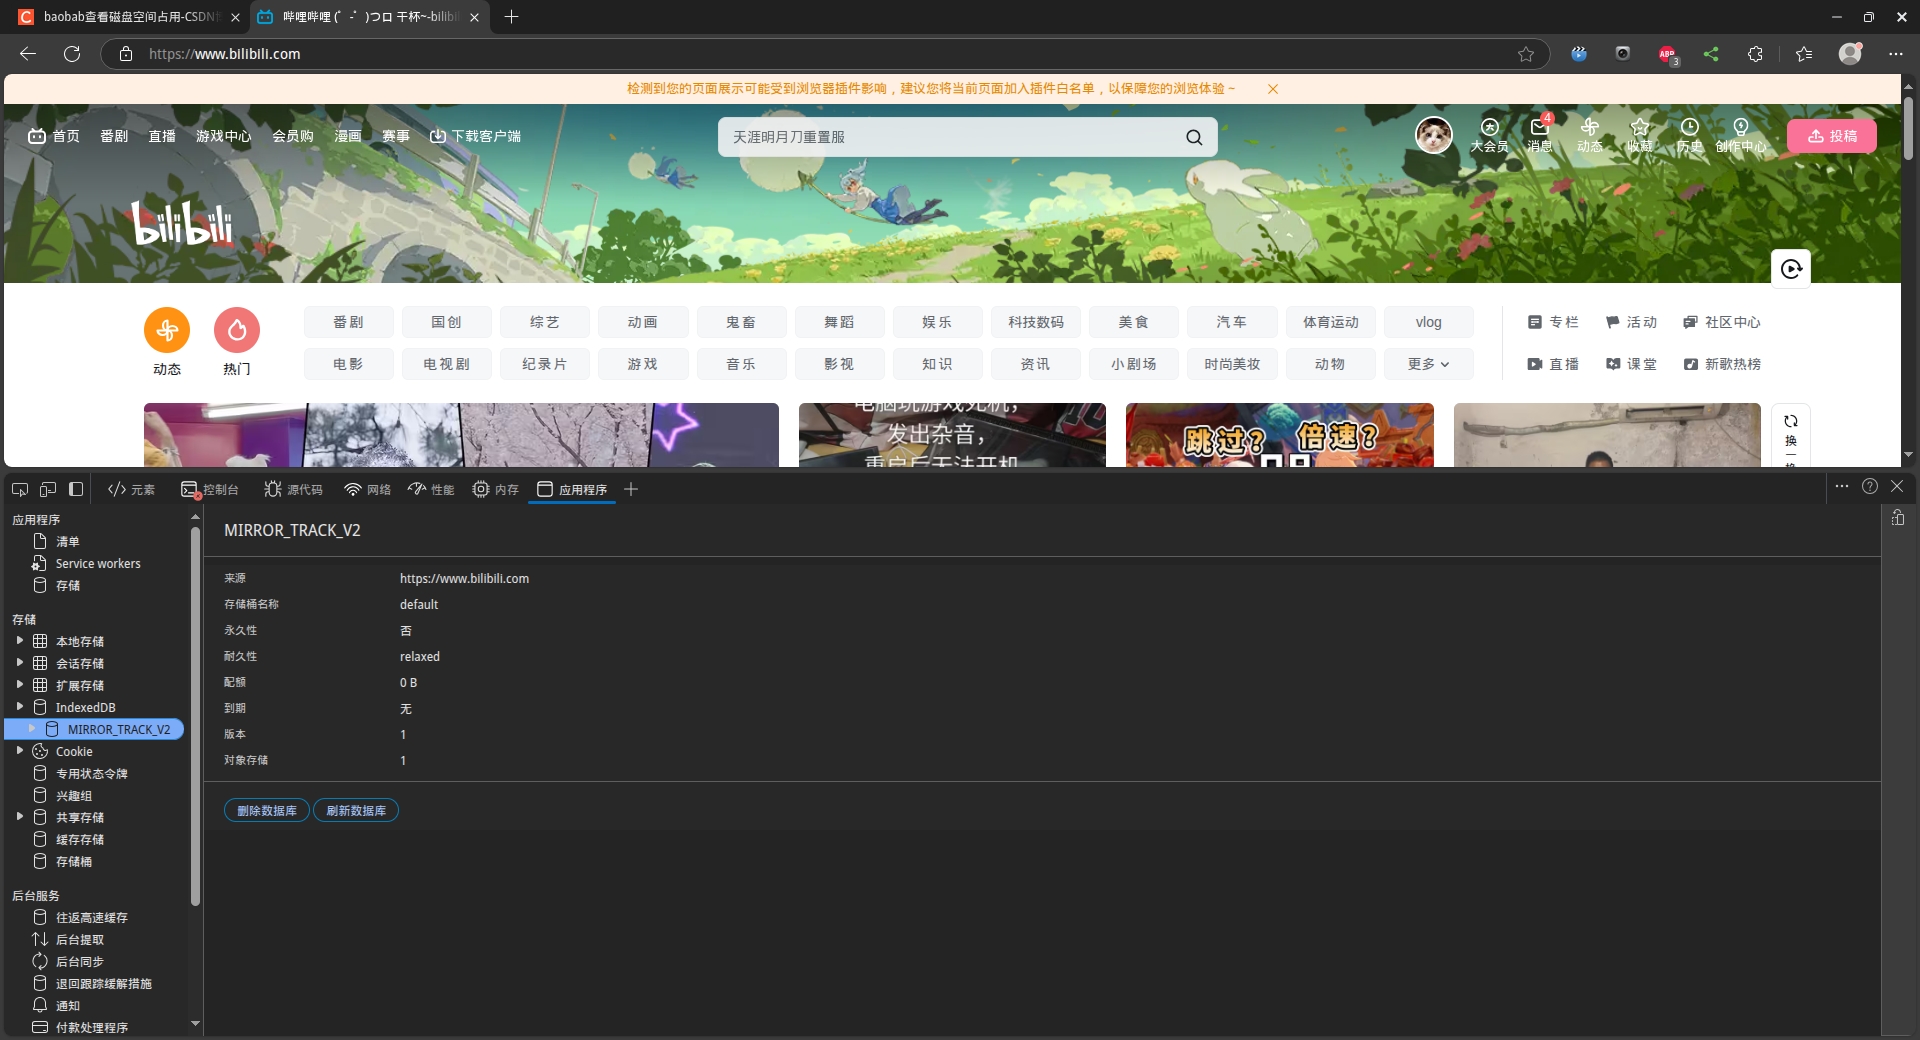The height and width of the screenshot is (1040, 1920).
Task: Add a new DevTools tab with plus
Action: pyautogui.click(x=631, y=489)
